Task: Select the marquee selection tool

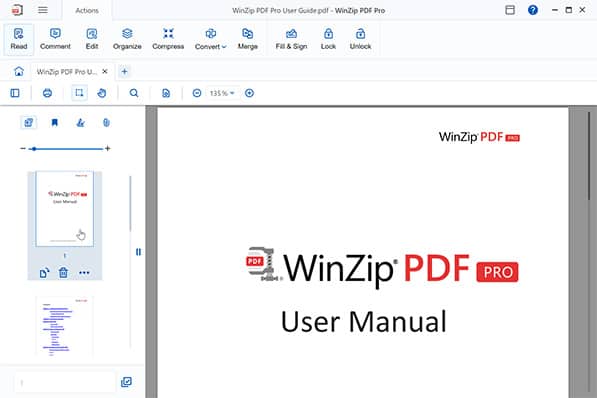Action: pyautogui.click(x=79, y=93)
